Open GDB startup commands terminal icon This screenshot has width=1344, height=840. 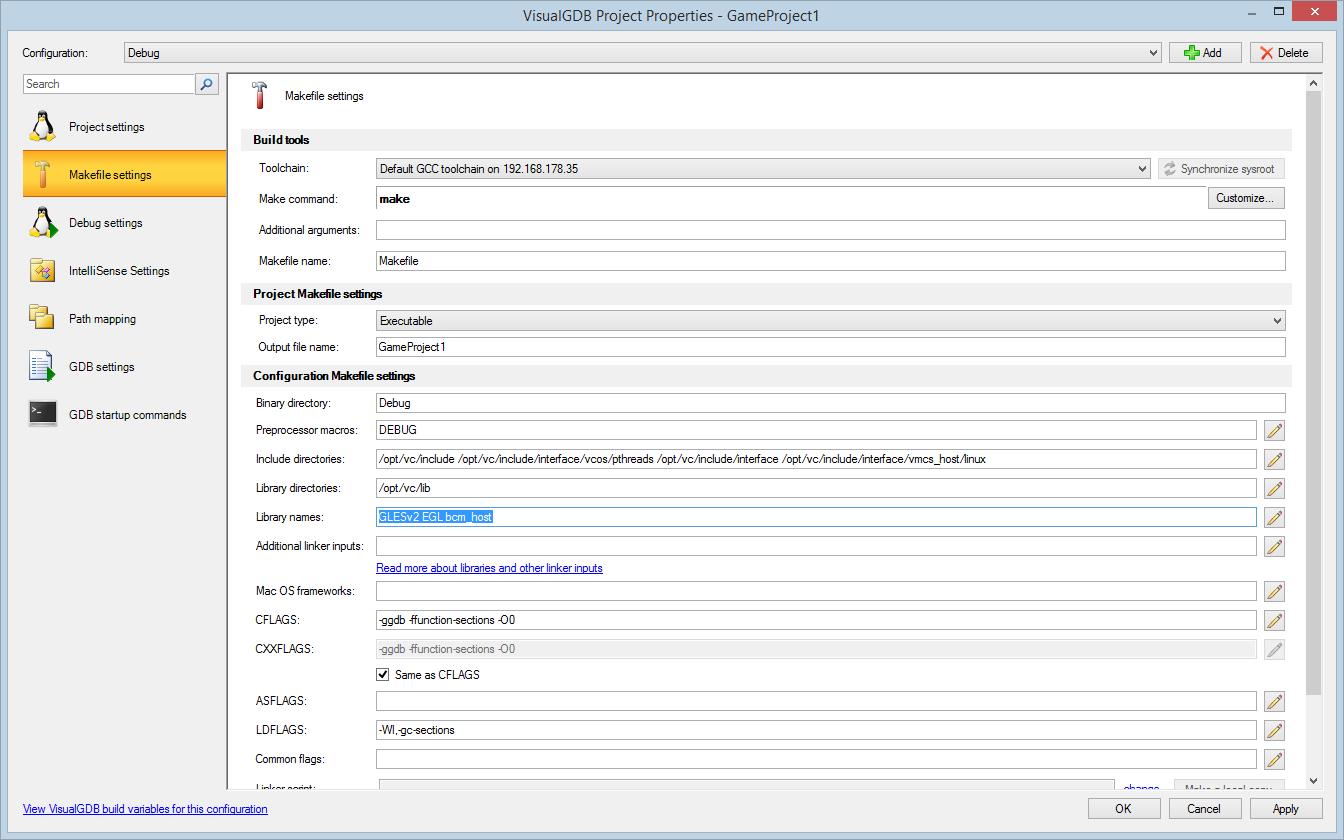(x=42, y=413)
